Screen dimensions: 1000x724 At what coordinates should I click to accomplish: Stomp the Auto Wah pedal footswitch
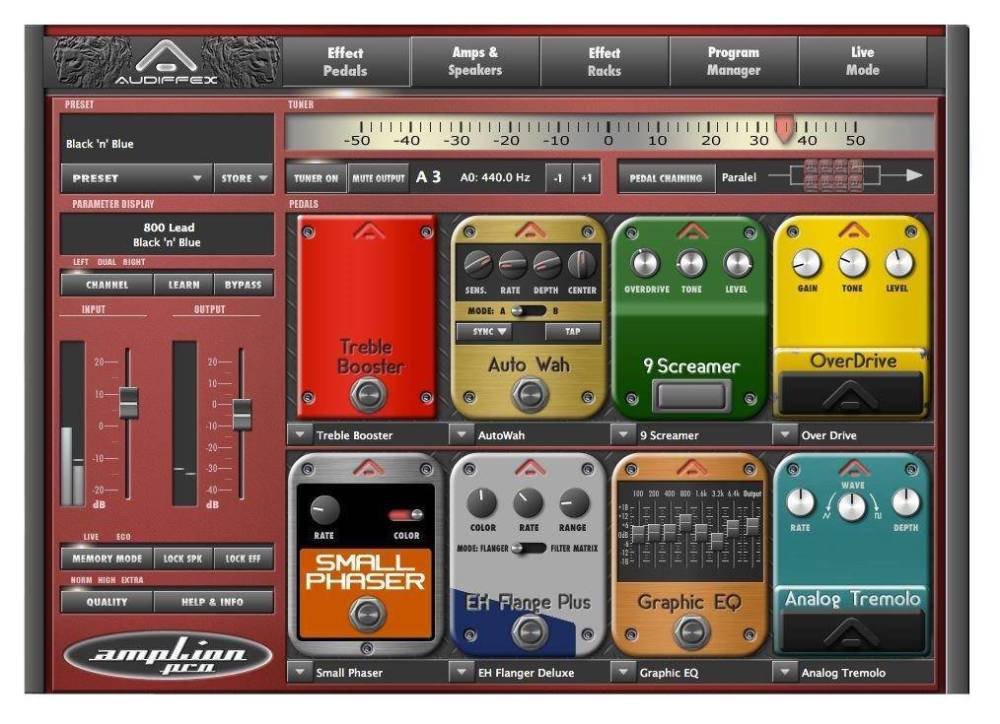tap(529, 394)
